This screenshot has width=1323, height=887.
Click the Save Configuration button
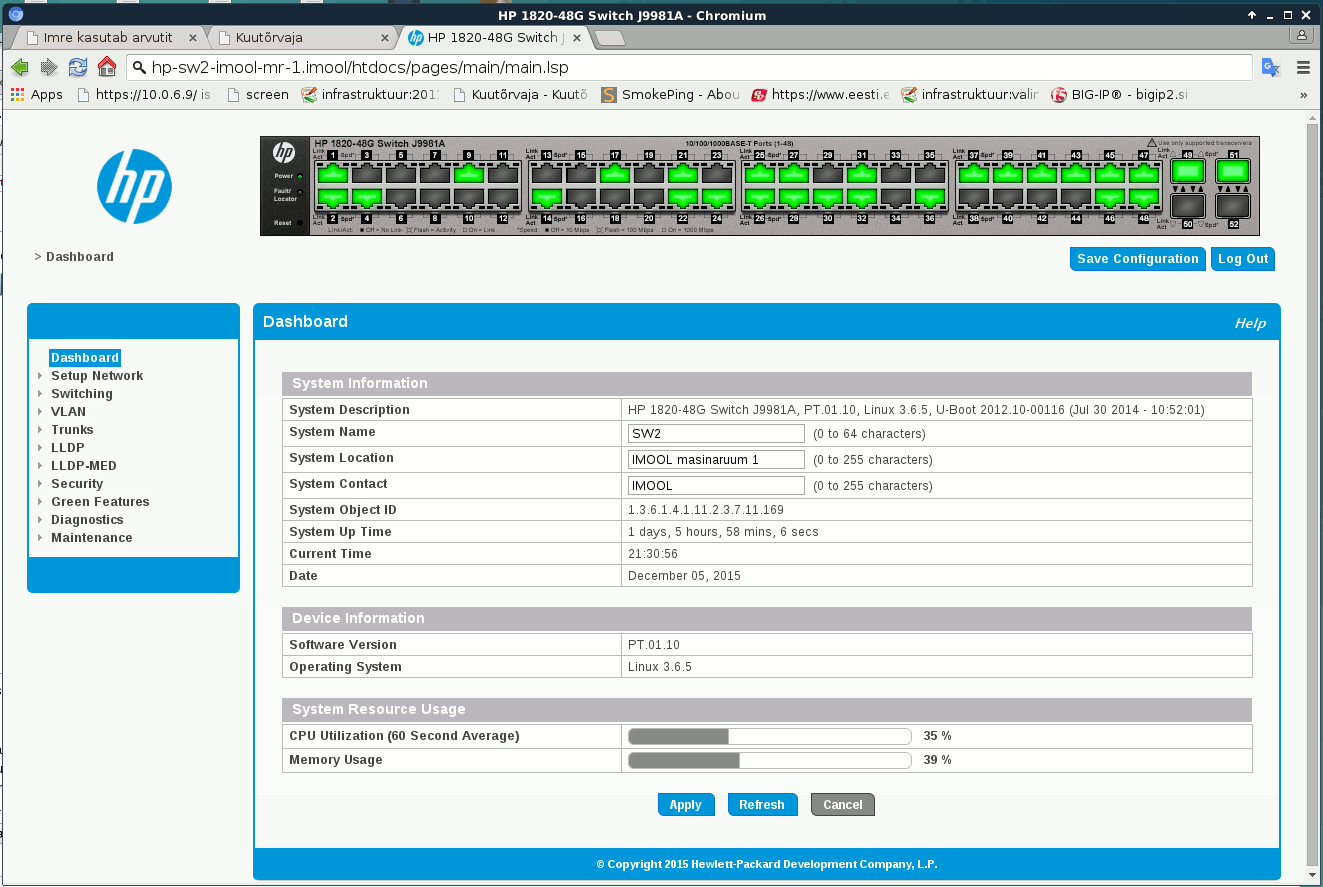click(x=1138, y=259)
